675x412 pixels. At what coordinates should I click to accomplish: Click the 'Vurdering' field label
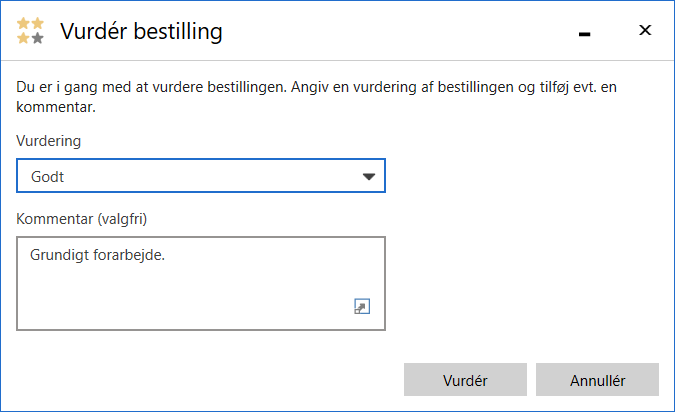[x=49, y=141]
